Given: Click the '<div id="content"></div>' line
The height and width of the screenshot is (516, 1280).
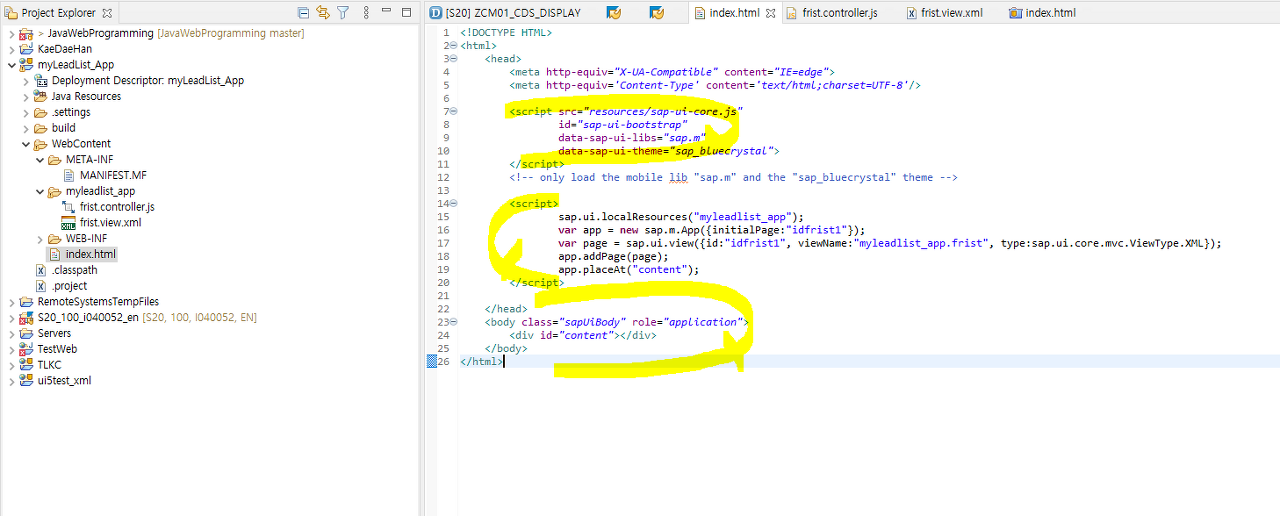Looking at the screenshot, I should (x=582, y=336).
